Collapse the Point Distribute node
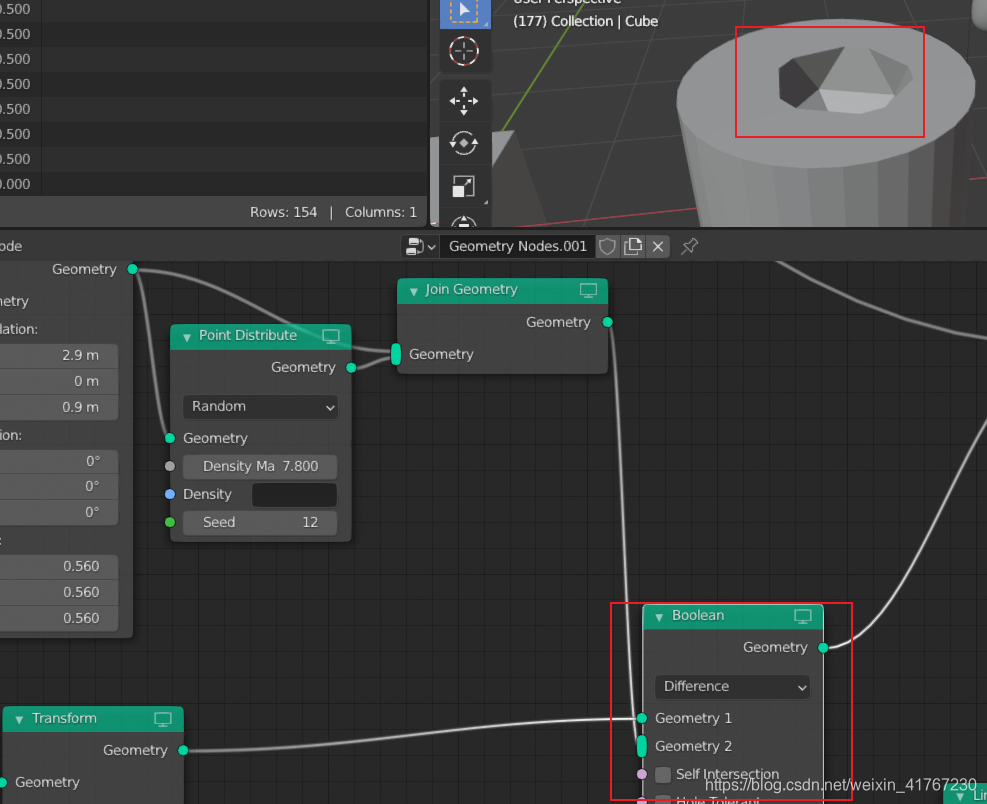987x804 pixels. (187, 337)
